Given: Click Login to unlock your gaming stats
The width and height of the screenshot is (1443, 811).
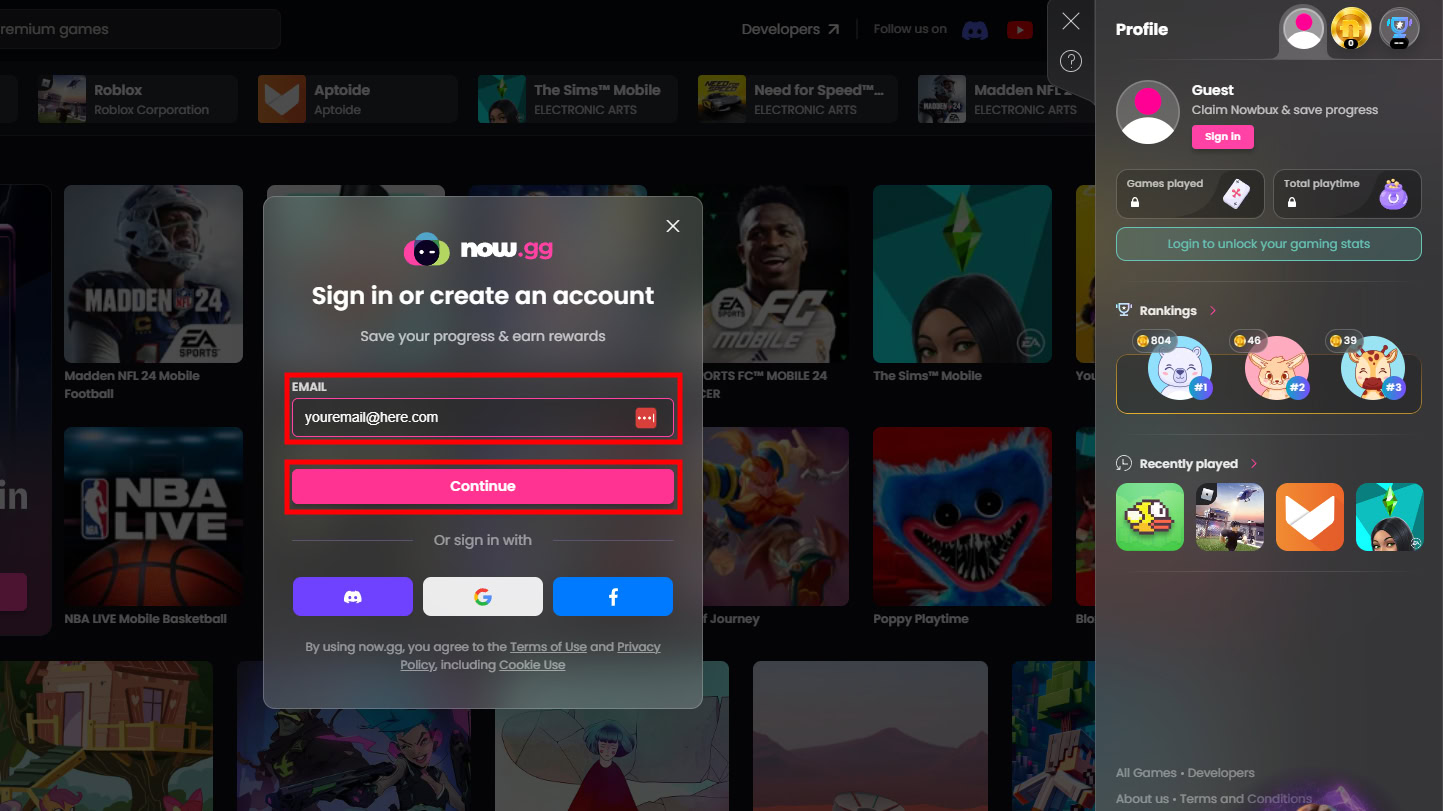Looking at the screenshot, I should tap(1268, 244).
